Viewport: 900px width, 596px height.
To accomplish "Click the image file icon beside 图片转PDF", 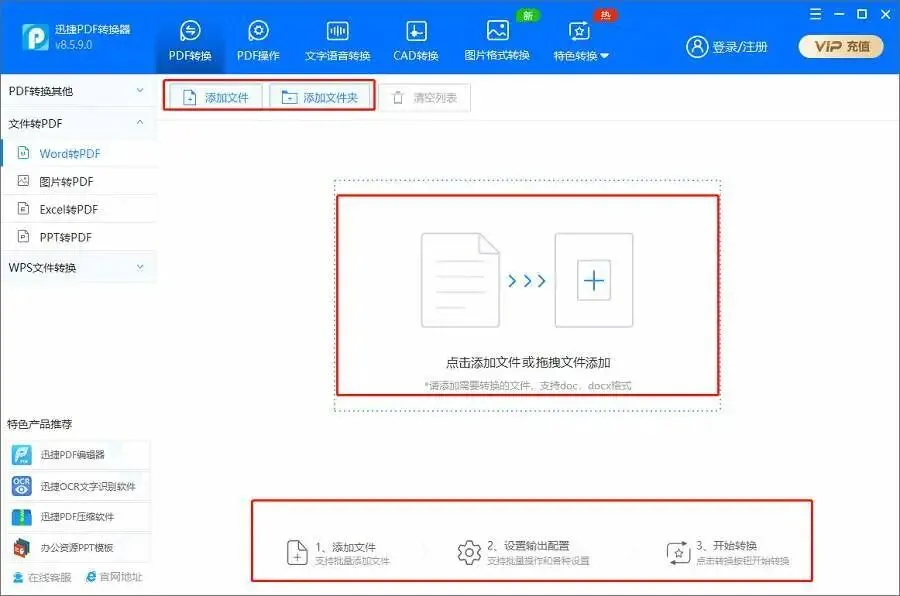I will click(x=24, y=181).
